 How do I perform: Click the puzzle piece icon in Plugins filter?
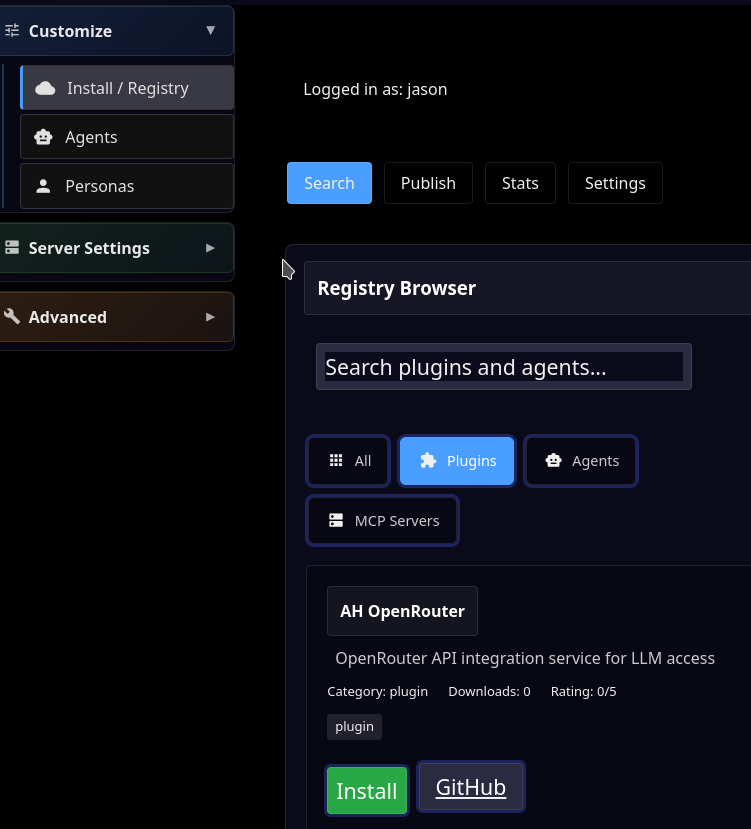(428, 461)
